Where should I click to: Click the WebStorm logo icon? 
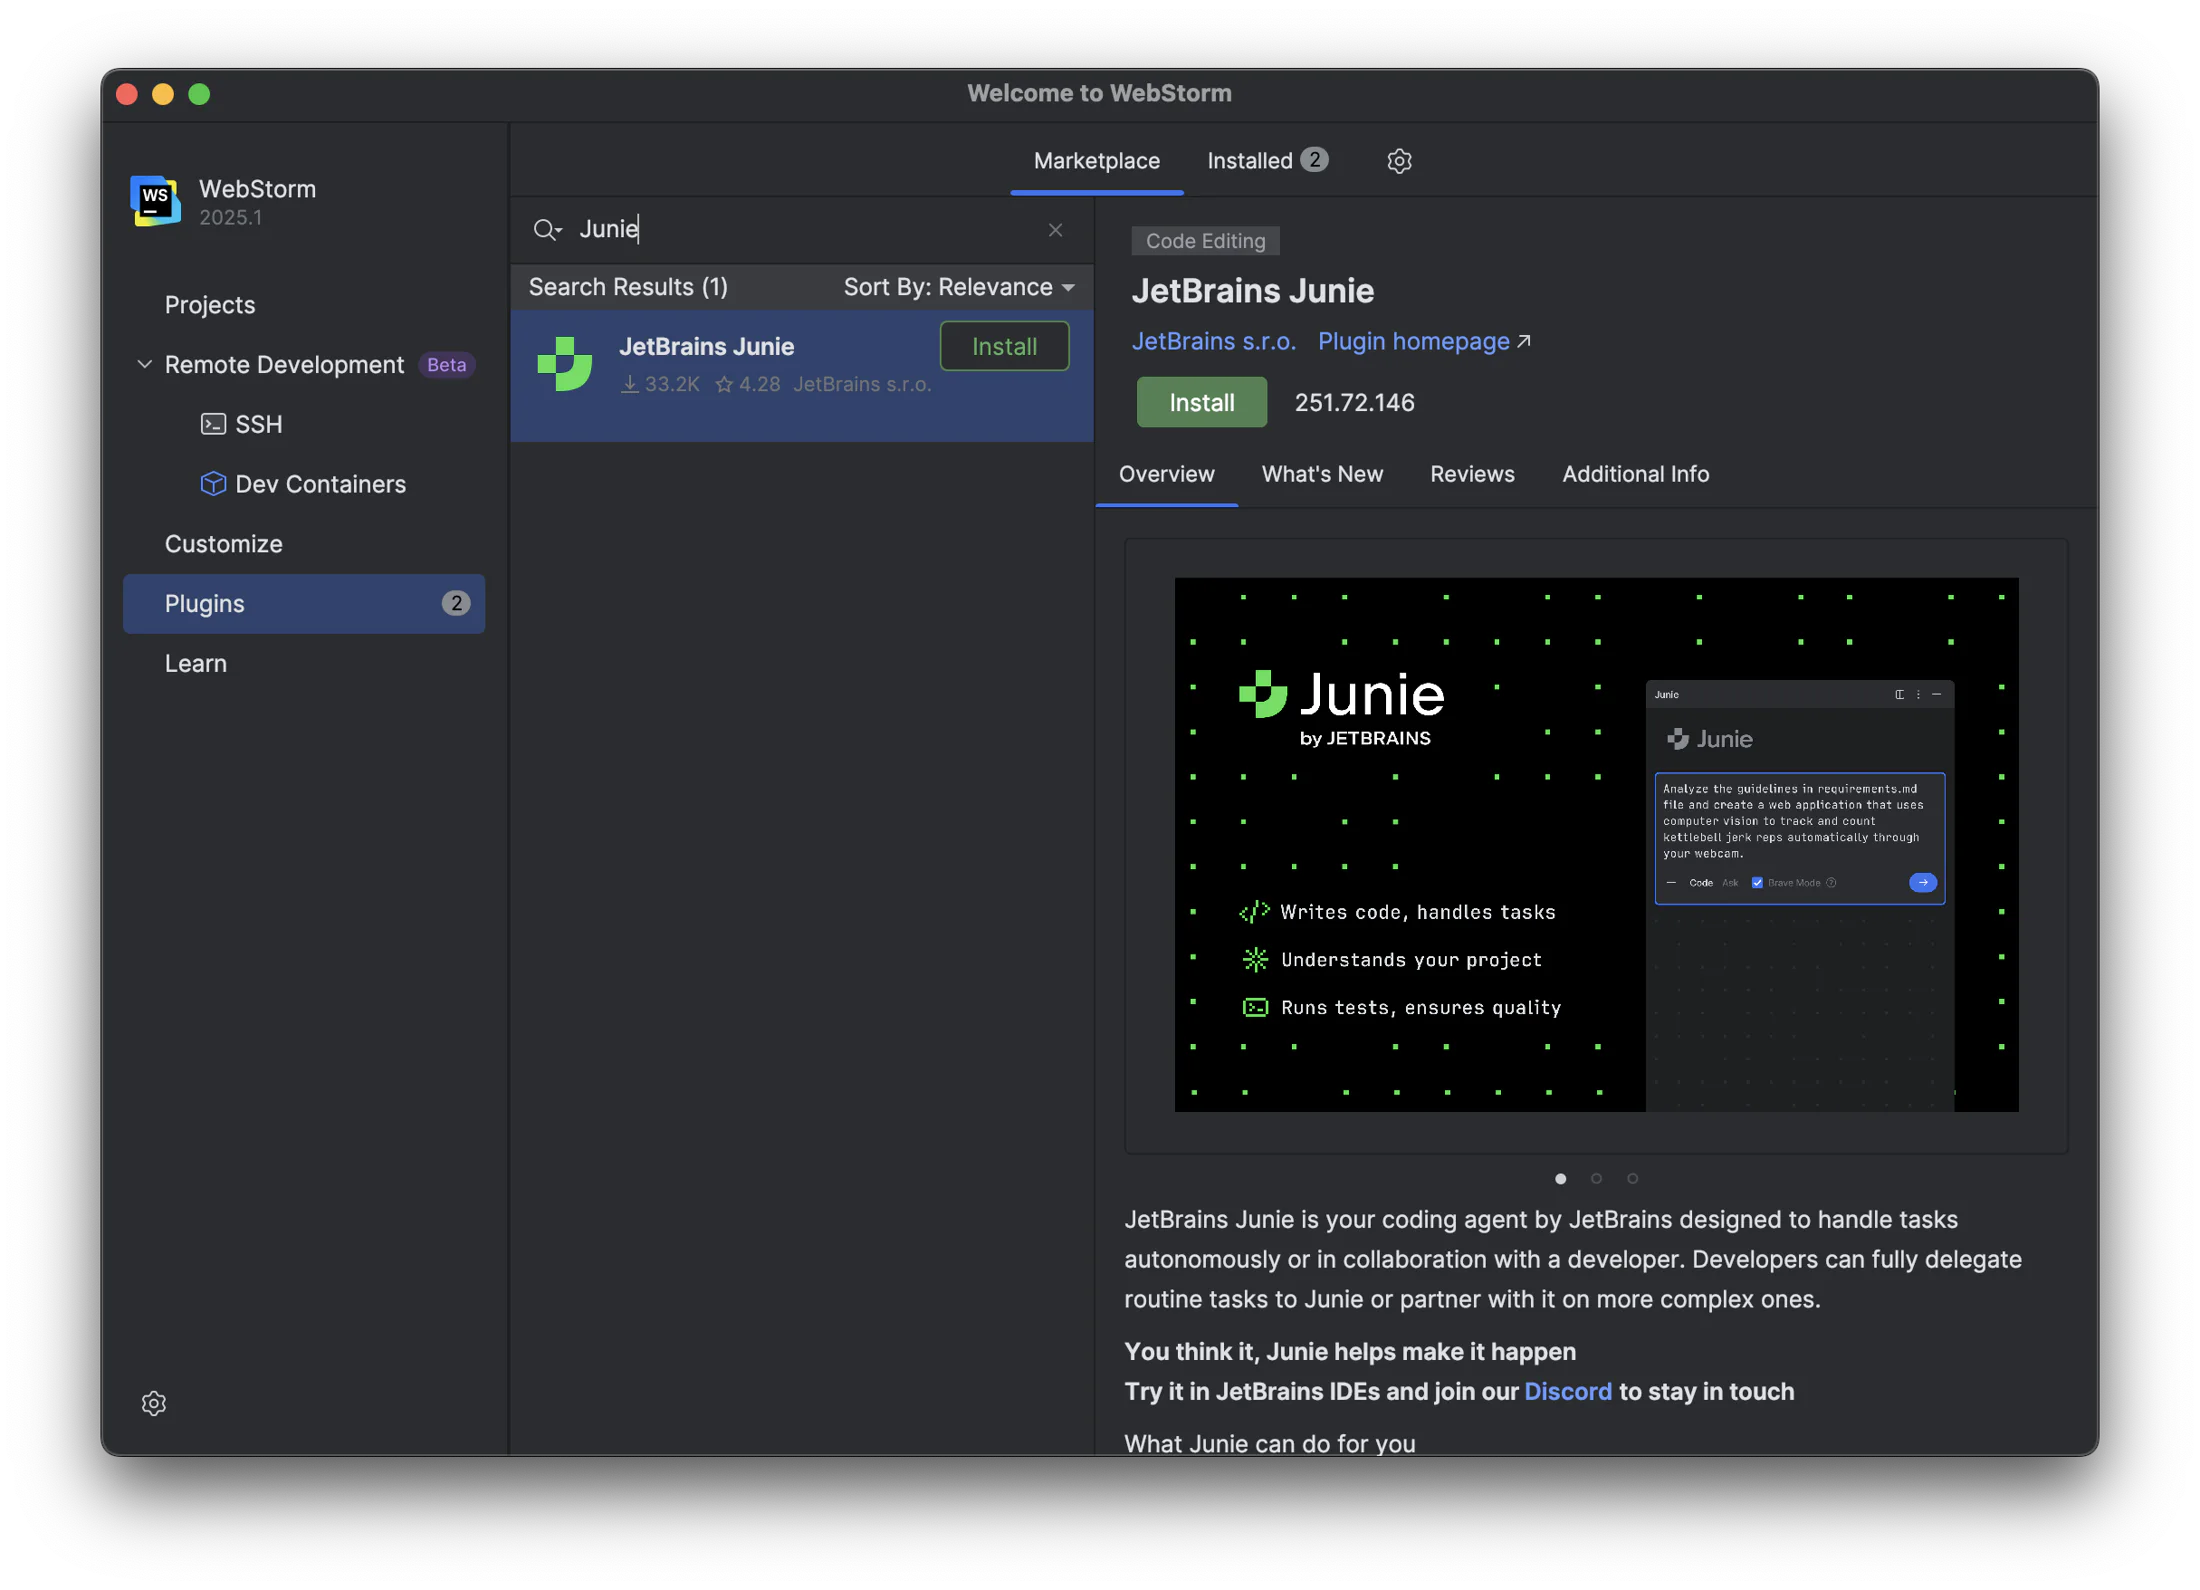155,201
